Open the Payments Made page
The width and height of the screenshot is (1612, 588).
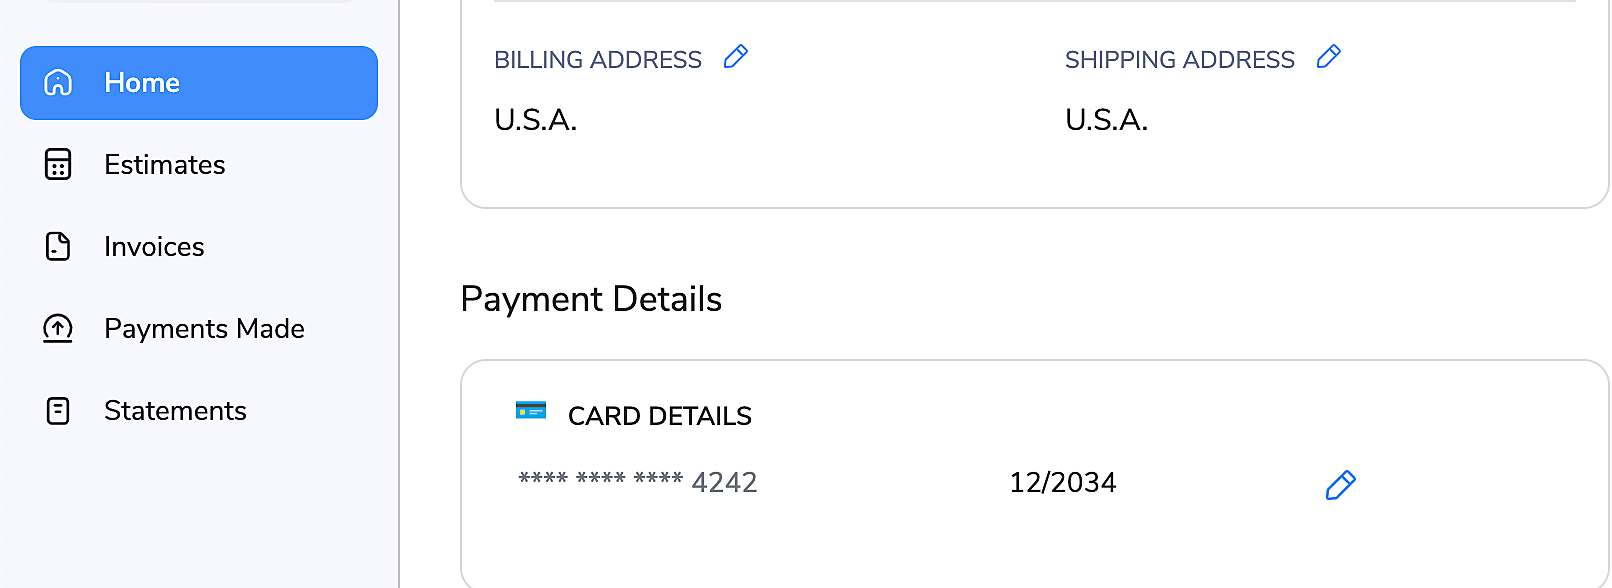(x=204, y=328)
